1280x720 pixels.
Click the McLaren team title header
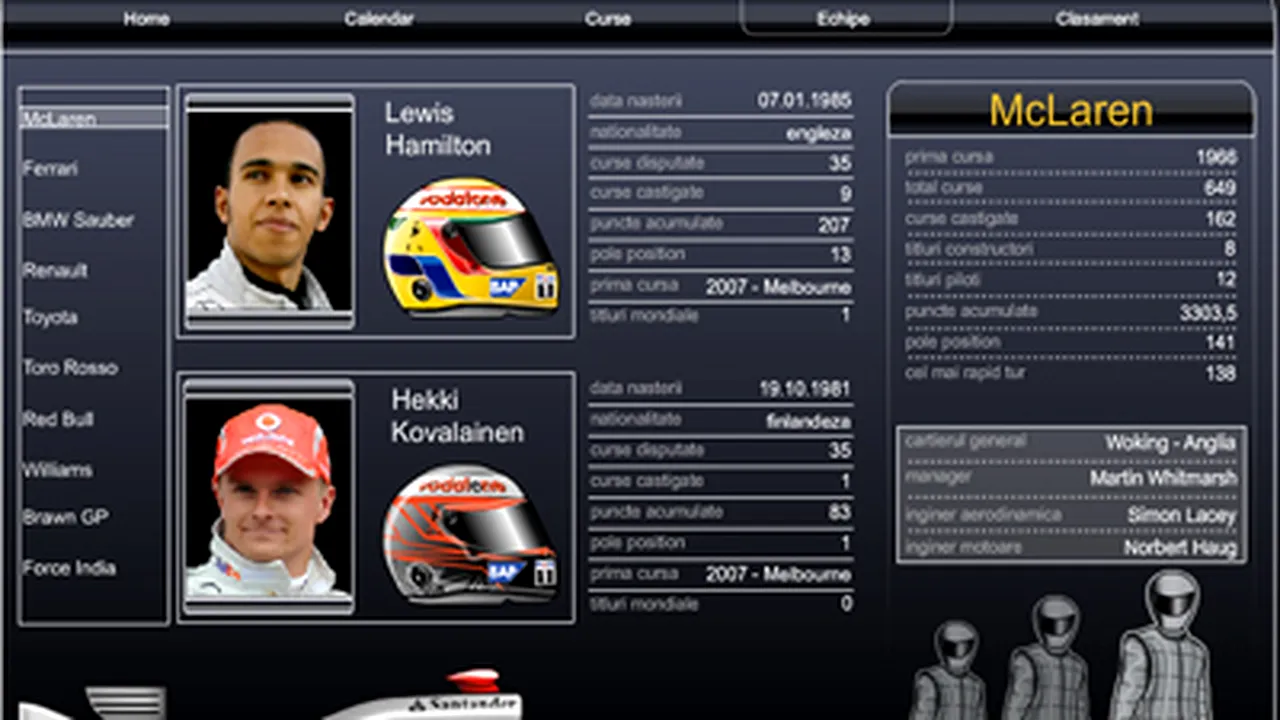coord(1071,110)
